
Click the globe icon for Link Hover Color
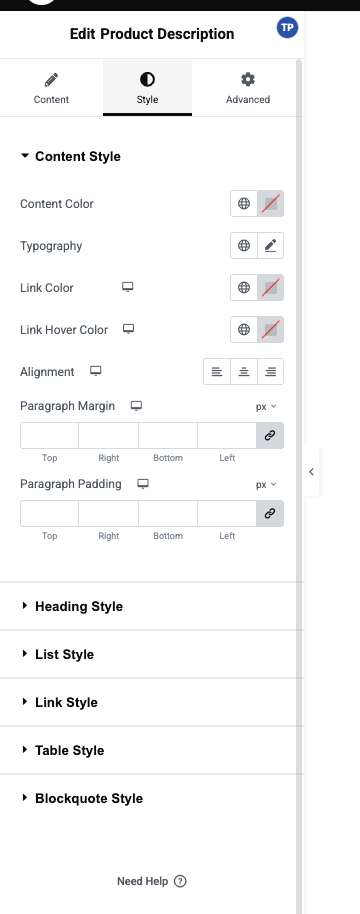click(244, 330)
